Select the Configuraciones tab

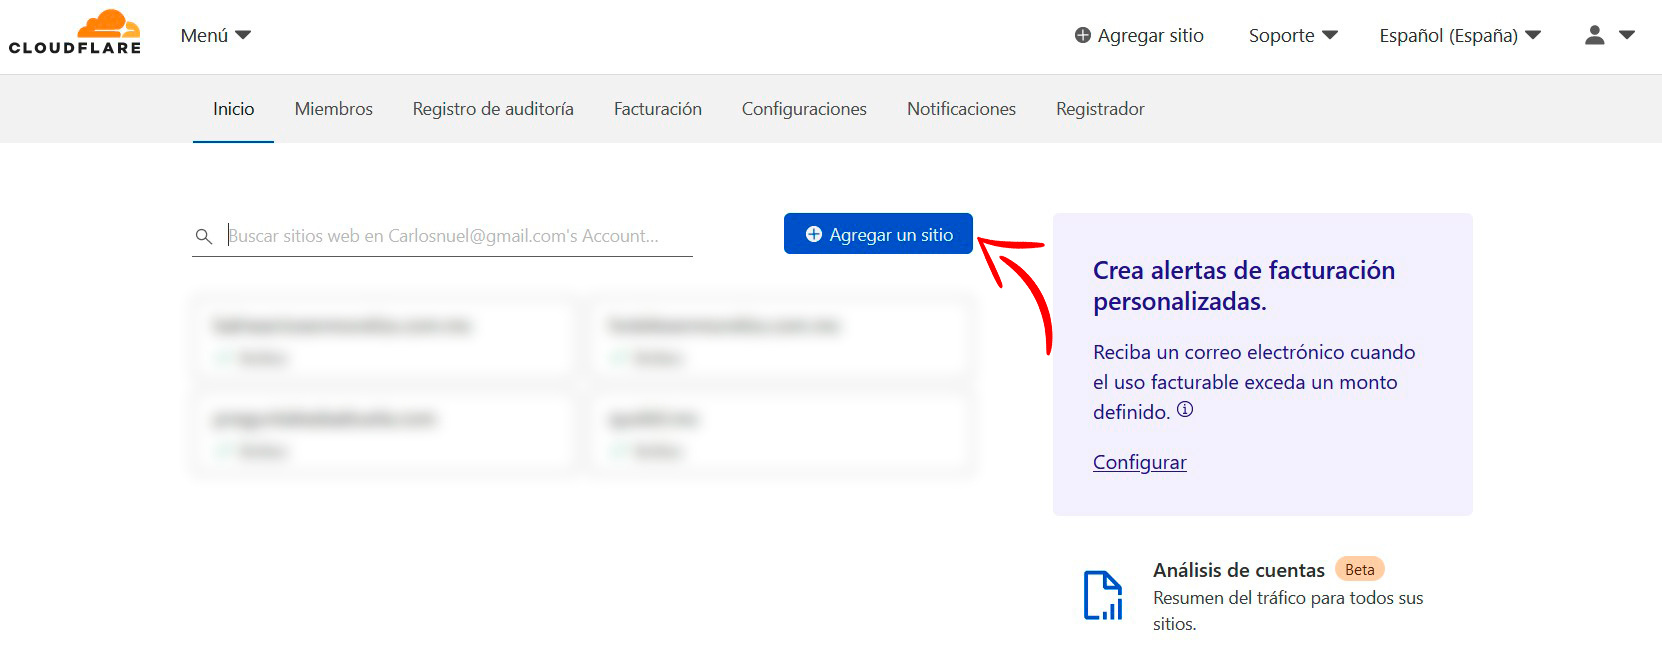click(804, 109)
